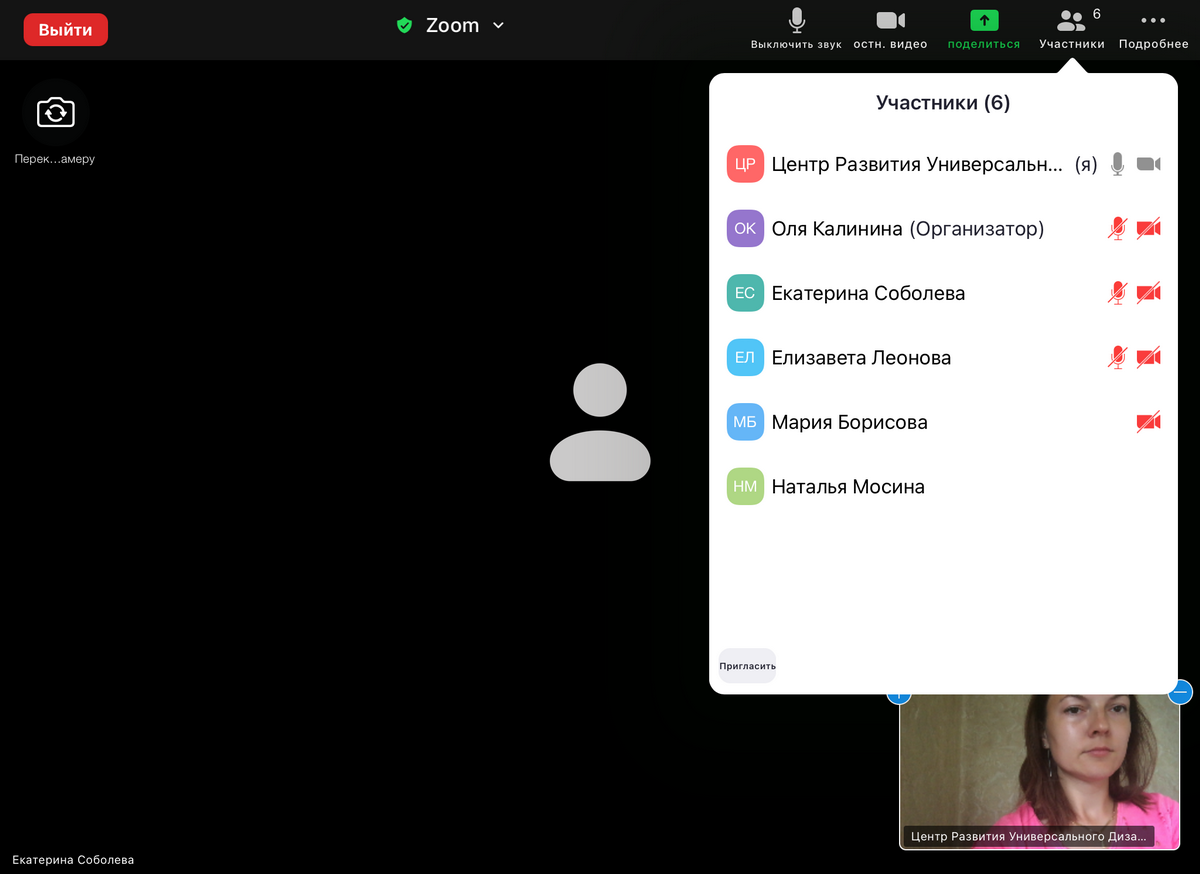Click Елизавета Леонова's disabled camera icon
1200x874 pixels.
pos(1148,358)
